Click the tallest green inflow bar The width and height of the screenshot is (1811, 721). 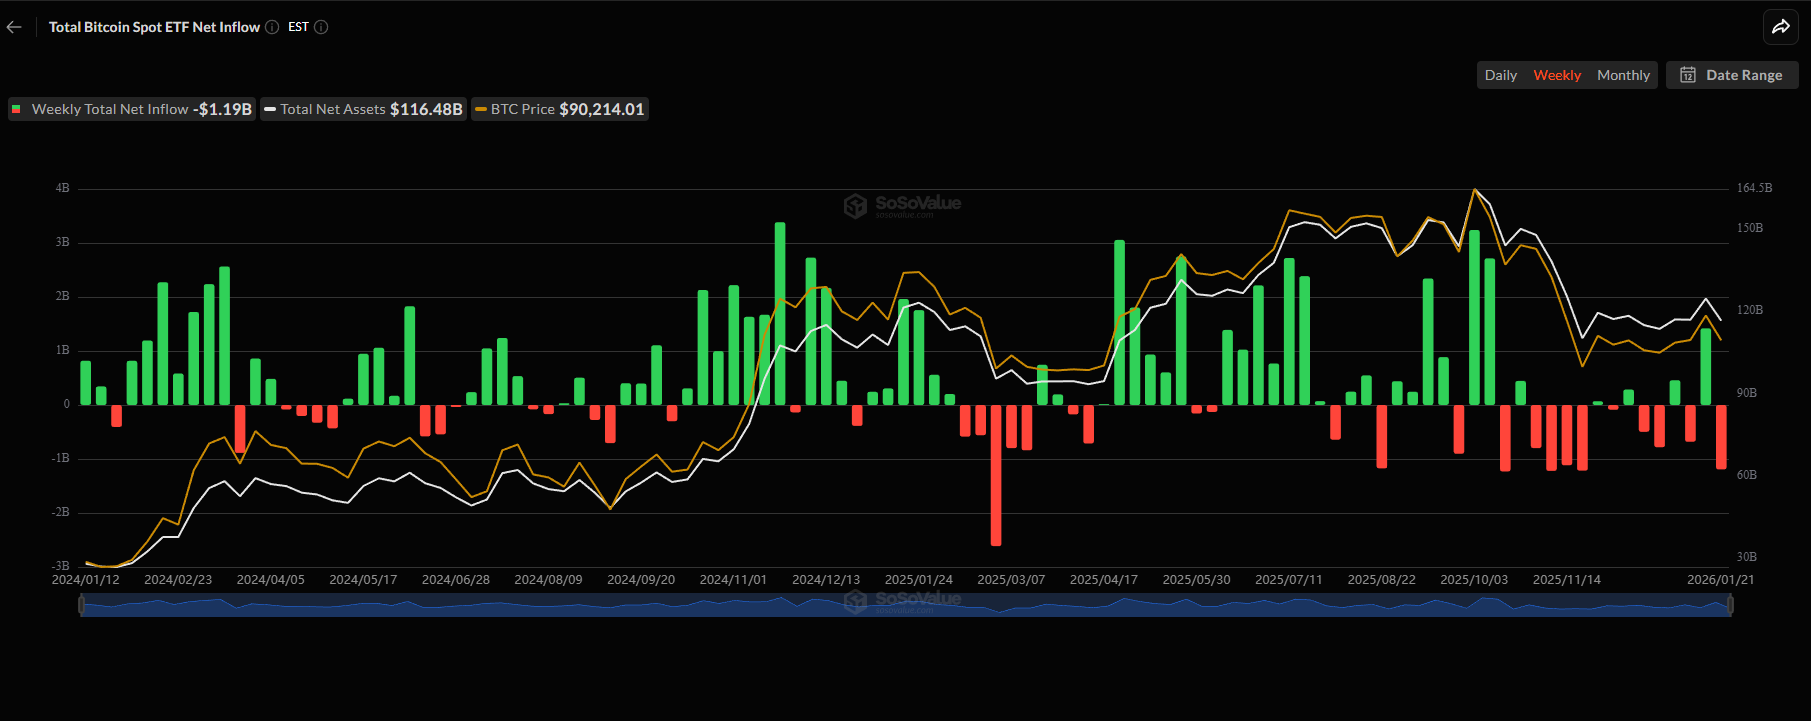pos(780,313)
